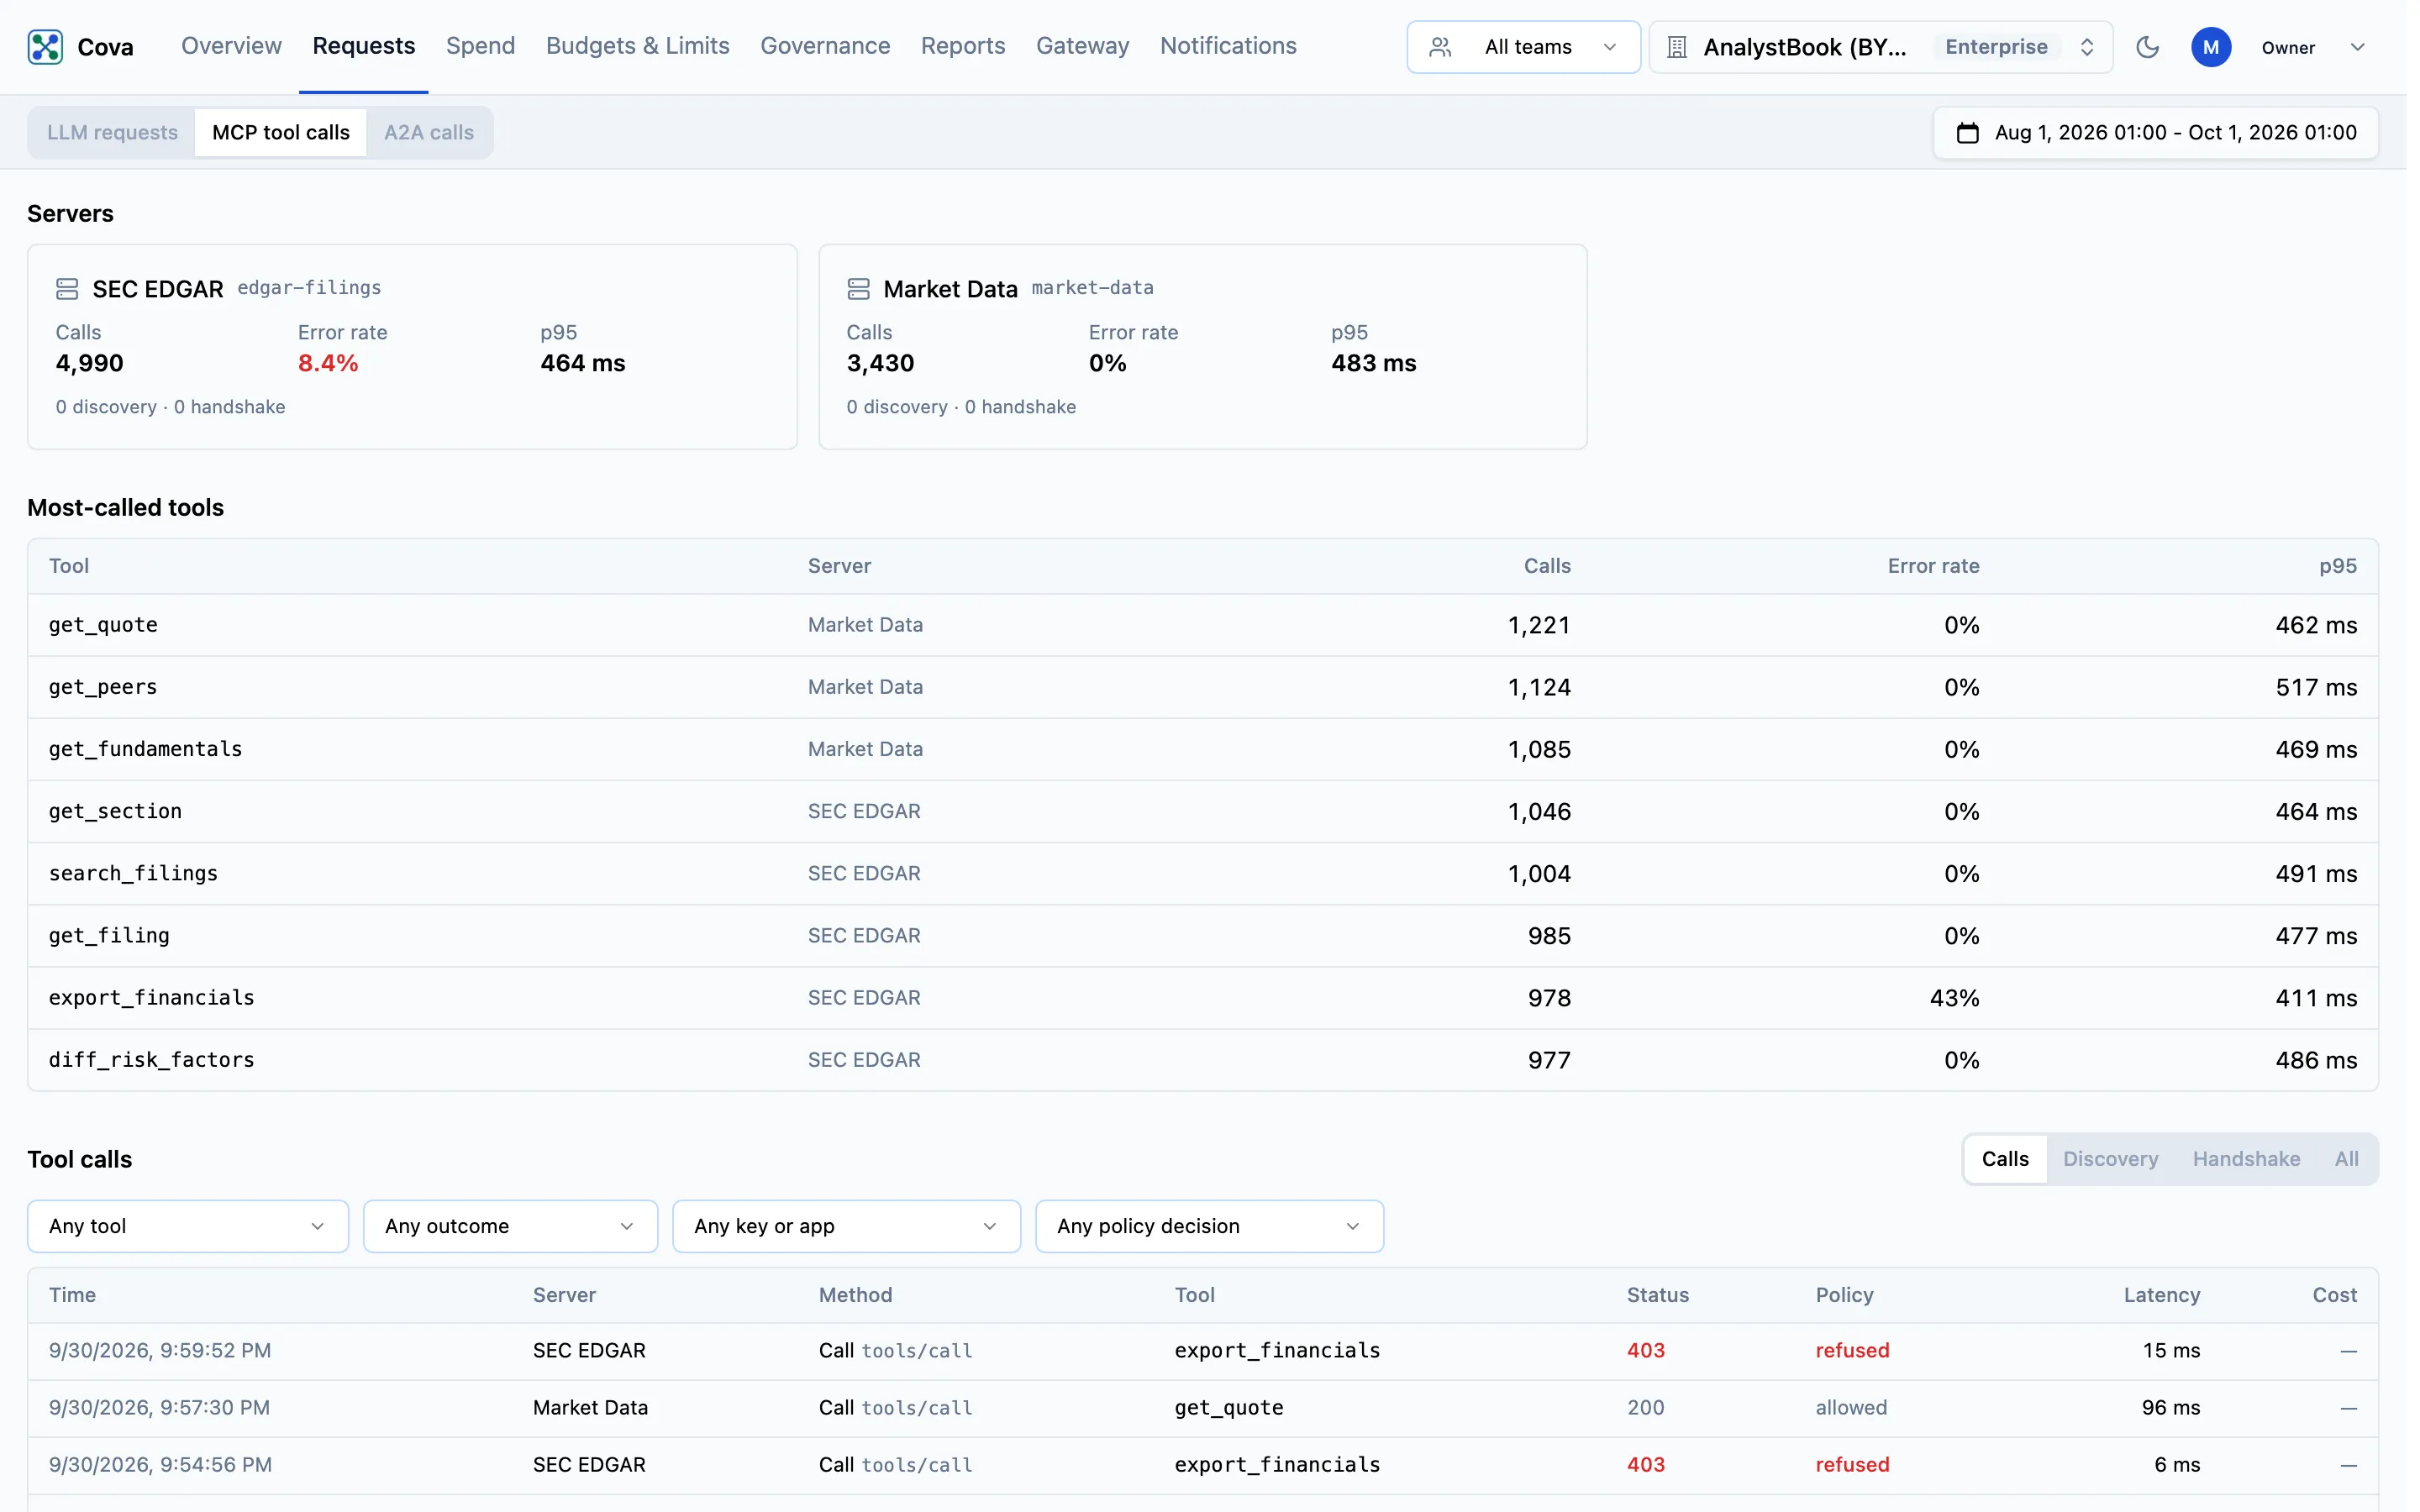This screenshot has width=2420, height=1512.
Task: Open the Gateway tab
Action: (1082, 46)
